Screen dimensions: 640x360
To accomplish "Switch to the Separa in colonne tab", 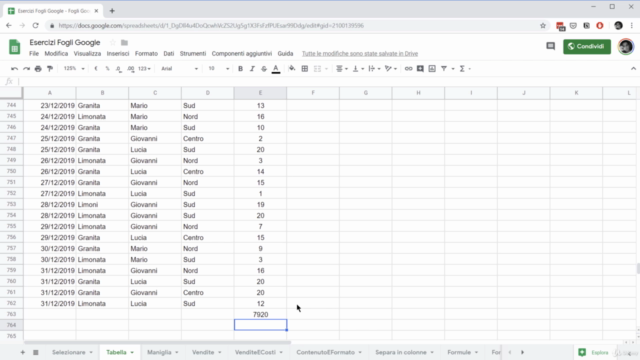I will click(401, 352).
